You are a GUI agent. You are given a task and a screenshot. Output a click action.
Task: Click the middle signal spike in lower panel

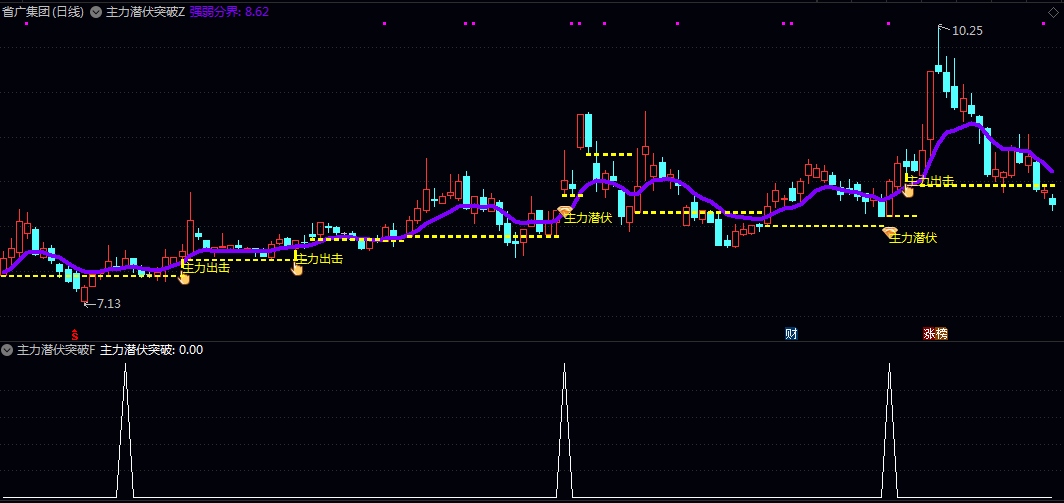(x=564, y=431)
